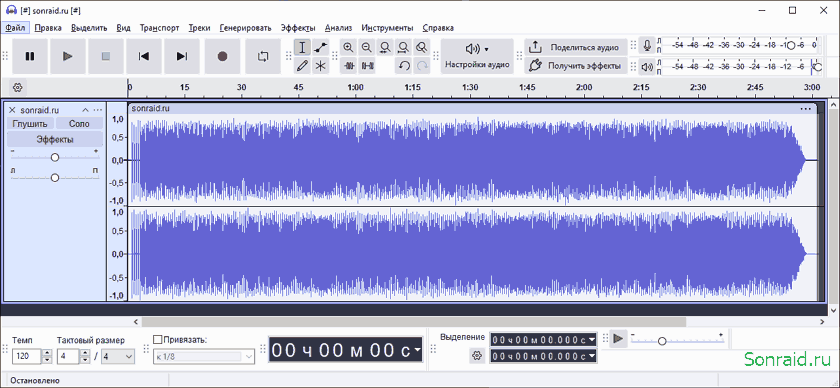The width and height of the screenshot is (840, 388).
Task: Select the Multi-tool asterisk icon
Action: coord(320,65)
